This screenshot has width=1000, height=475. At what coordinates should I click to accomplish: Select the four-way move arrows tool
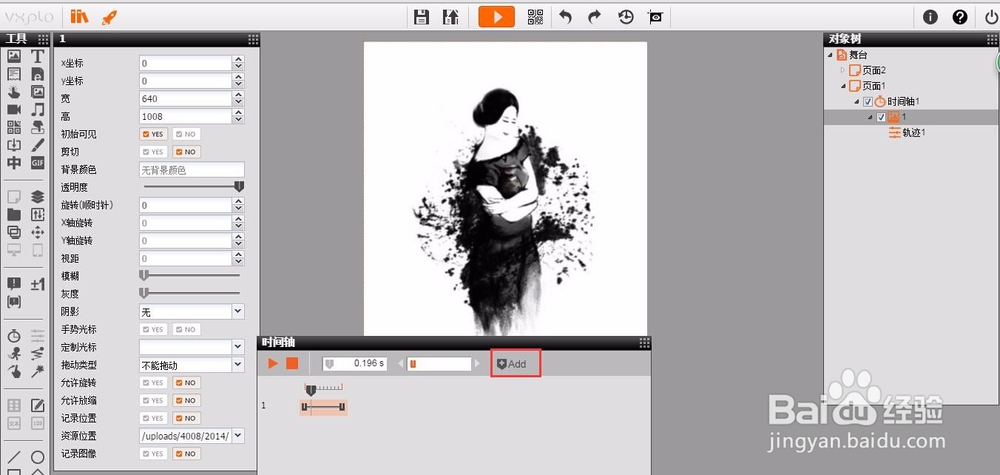(38, 232)
